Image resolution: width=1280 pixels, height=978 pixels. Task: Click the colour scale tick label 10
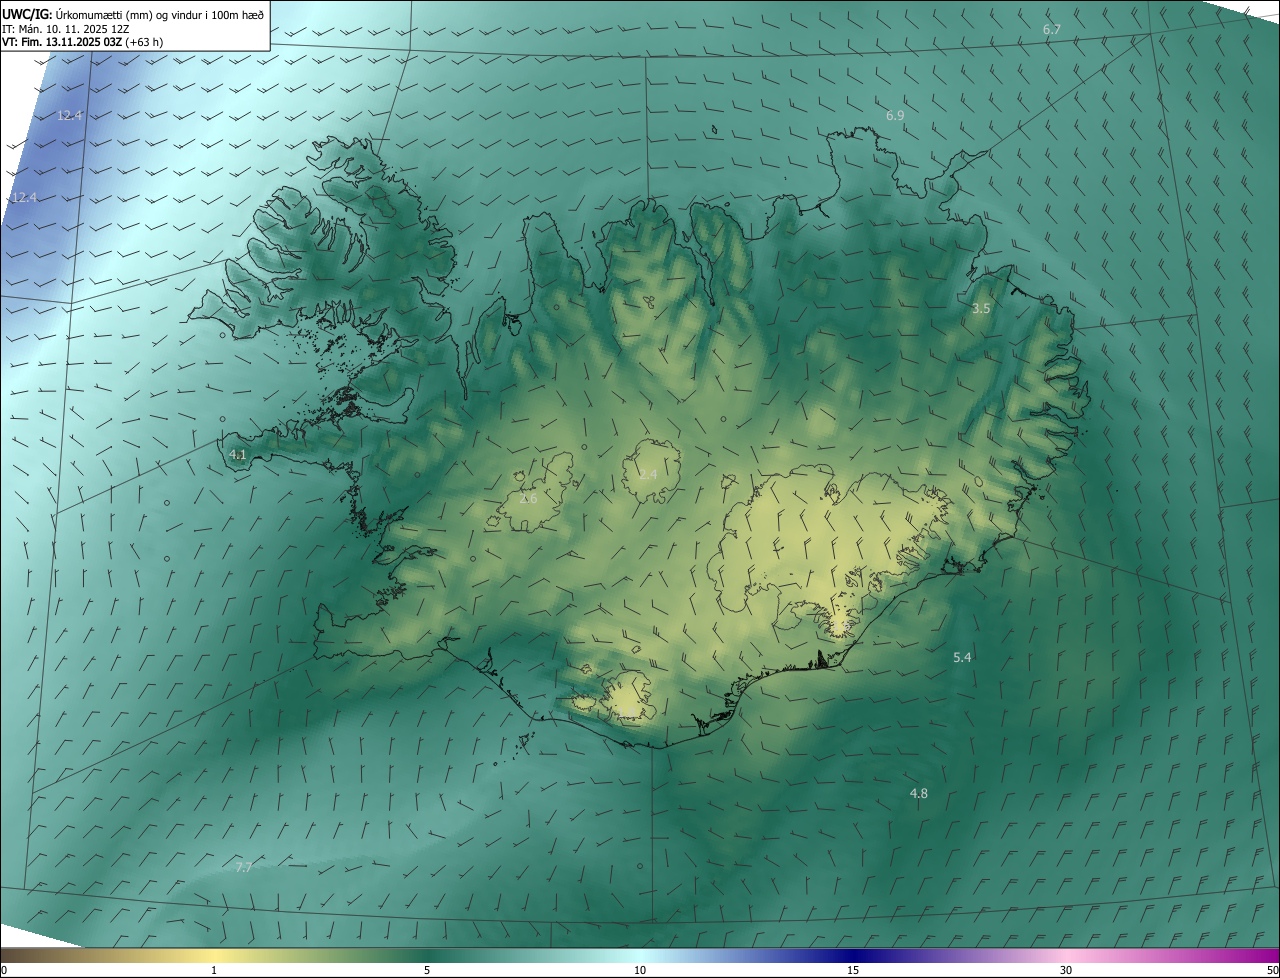coord(640,971)
